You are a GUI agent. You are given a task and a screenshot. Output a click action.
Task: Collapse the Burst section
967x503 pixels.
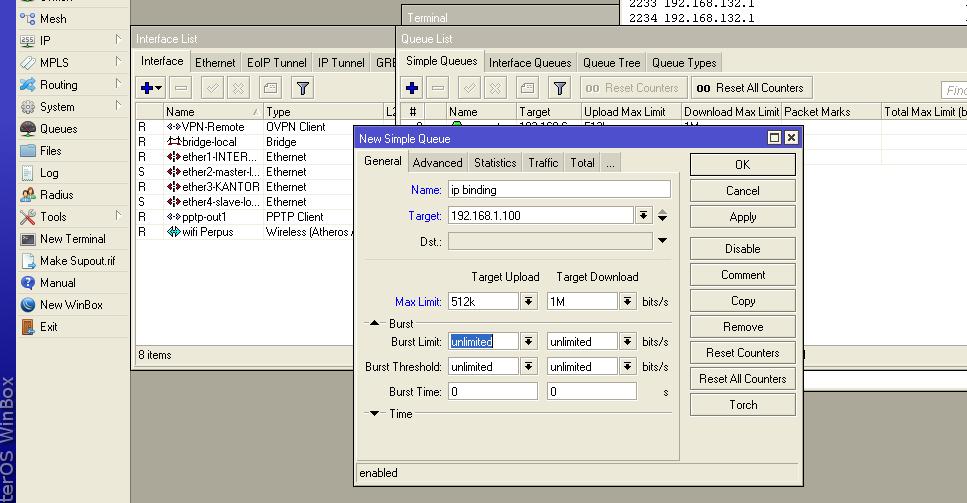click(374, 323)
